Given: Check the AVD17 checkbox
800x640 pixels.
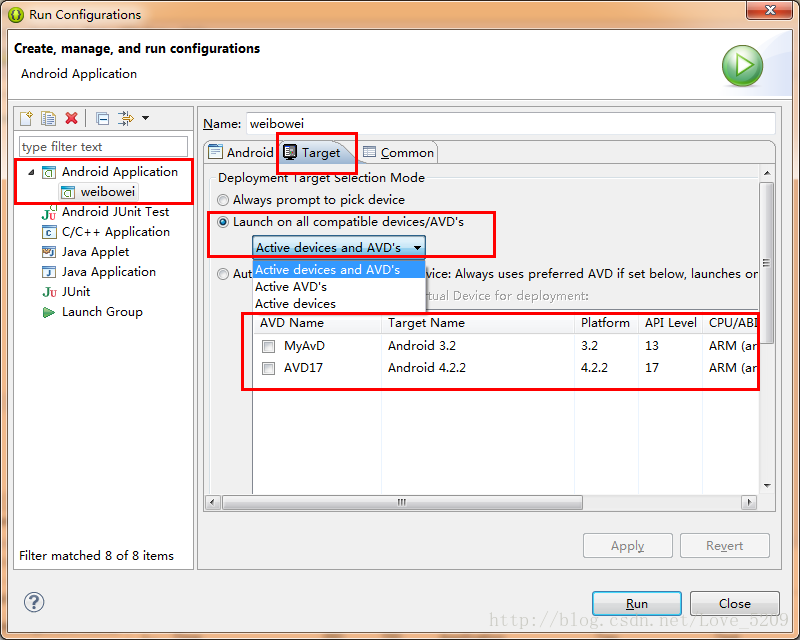Looking at the screenshot, I should [x=268, y=368].
